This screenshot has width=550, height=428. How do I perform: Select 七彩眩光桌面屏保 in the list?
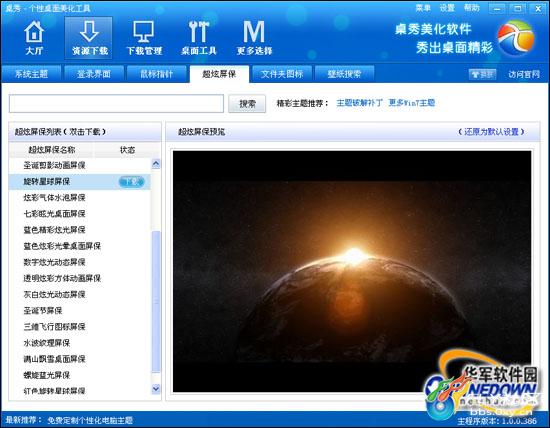click(80, 214)
